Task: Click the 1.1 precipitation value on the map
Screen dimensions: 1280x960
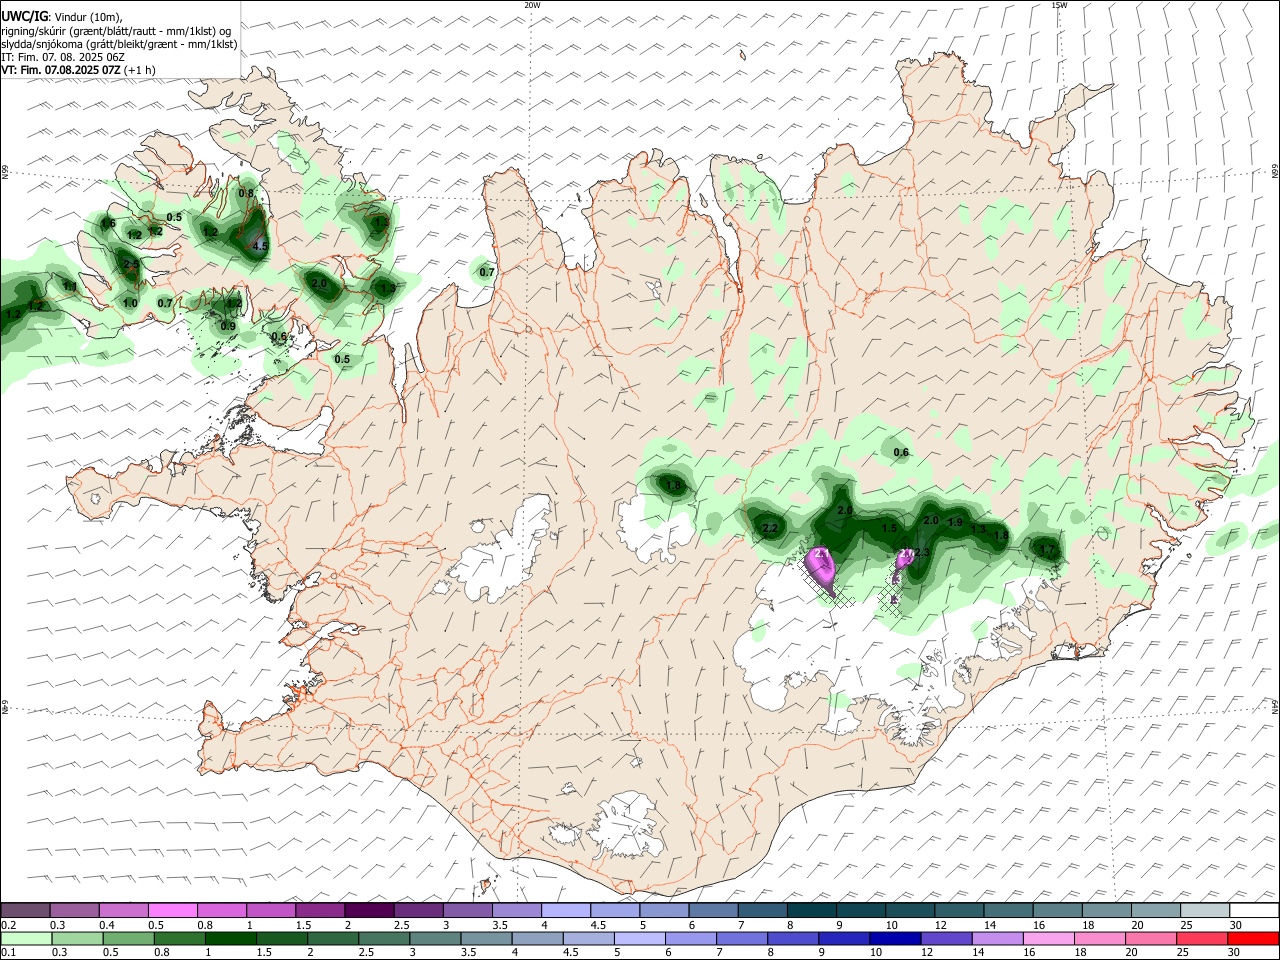Action: coord(70,286)
